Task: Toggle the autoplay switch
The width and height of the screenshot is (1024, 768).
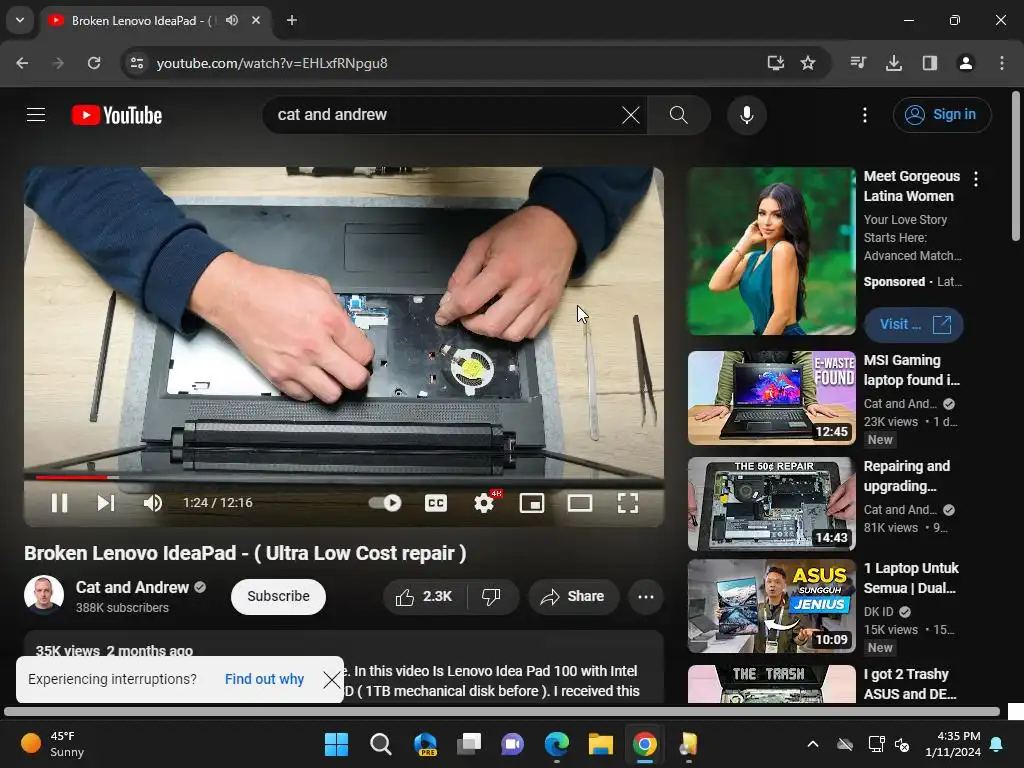Action: tap(385, 503)
